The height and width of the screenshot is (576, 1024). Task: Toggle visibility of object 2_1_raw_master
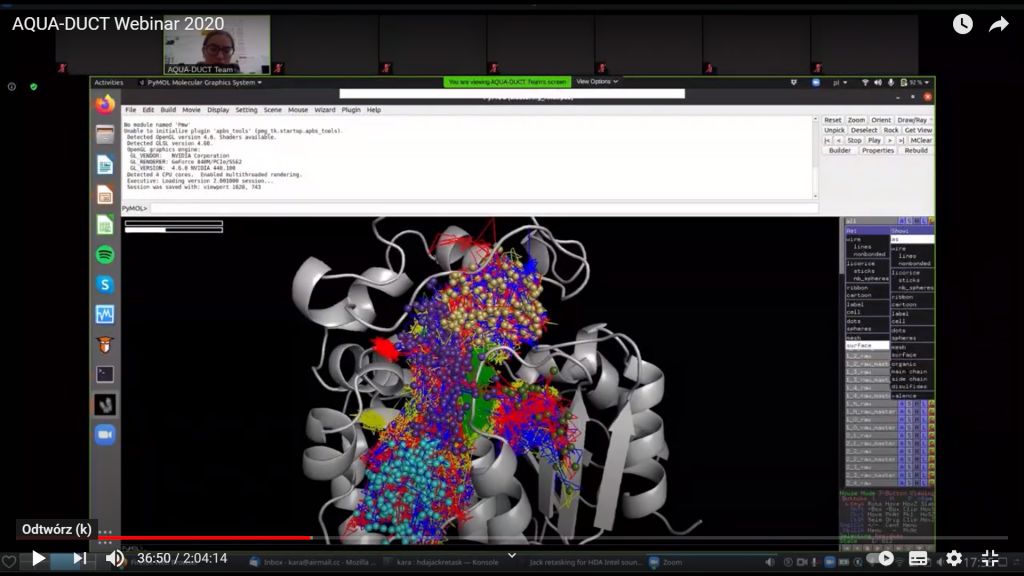point(872,443)
